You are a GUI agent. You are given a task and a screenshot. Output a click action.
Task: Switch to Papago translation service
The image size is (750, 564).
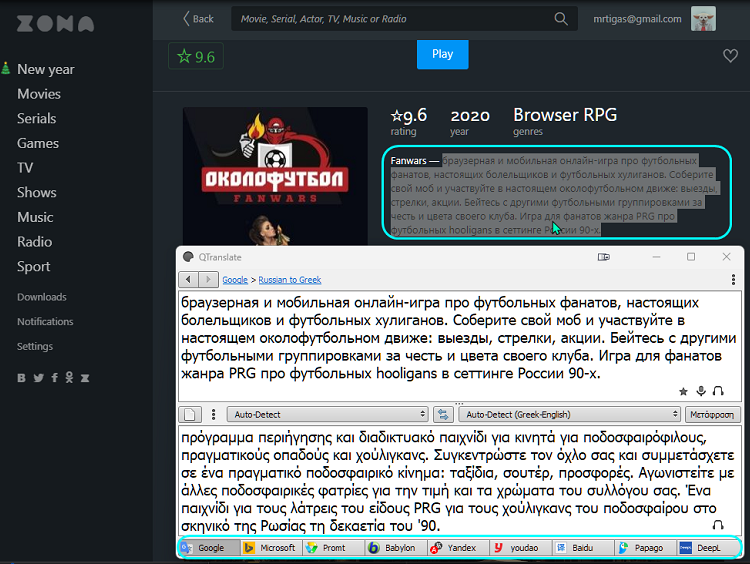[645, 548]
